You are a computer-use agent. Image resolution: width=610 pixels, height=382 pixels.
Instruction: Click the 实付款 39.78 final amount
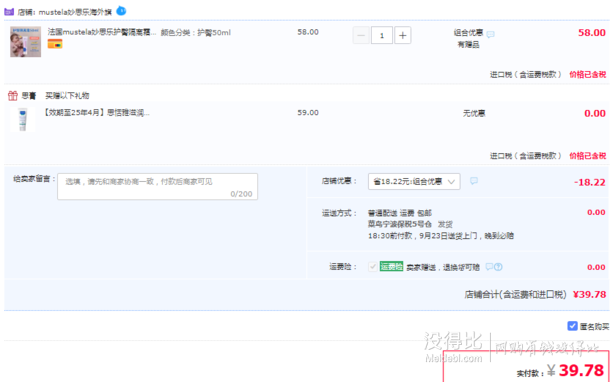click(560, 371)
